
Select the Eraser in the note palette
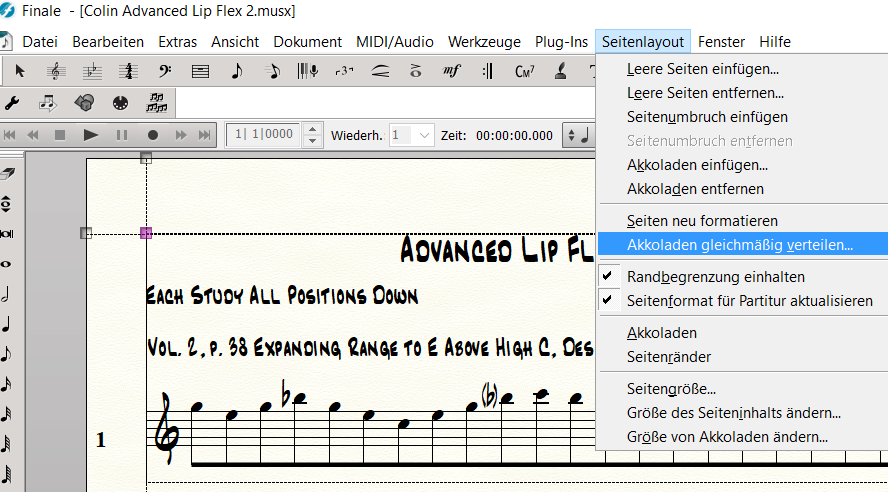(7, 174)
